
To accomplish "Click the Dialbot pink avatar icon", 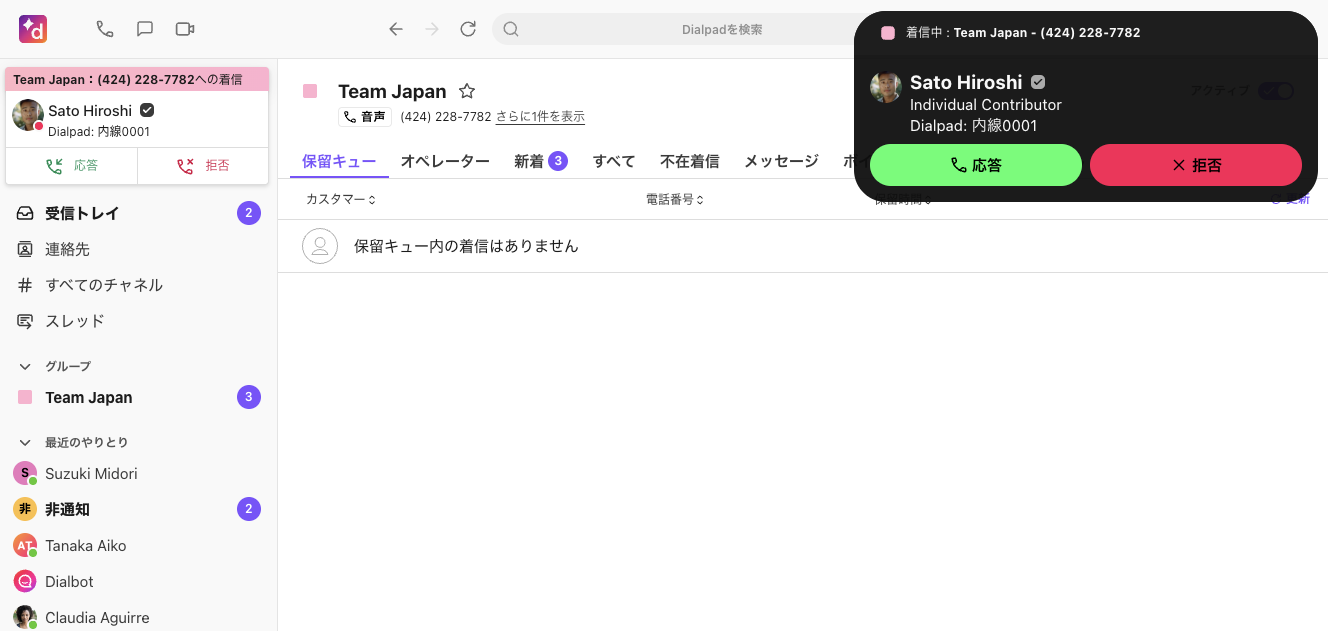I will pos(25,581).
